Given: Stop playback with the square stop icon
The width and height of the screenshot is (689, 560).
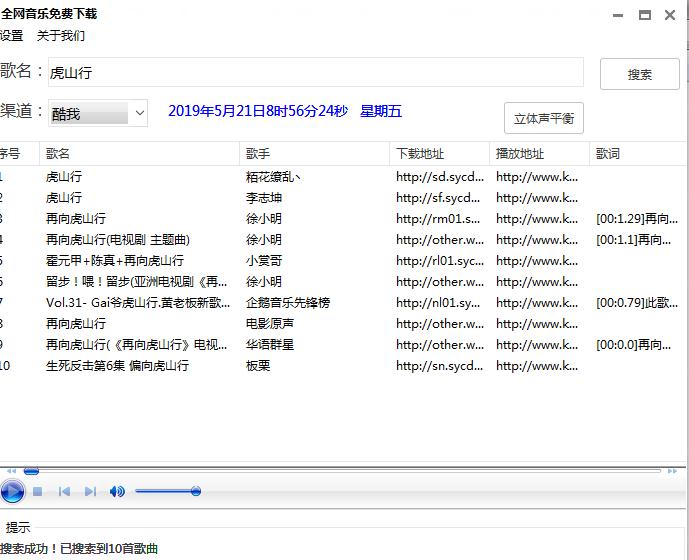Looking at the screenshot, I should click(x=38, y=491).
